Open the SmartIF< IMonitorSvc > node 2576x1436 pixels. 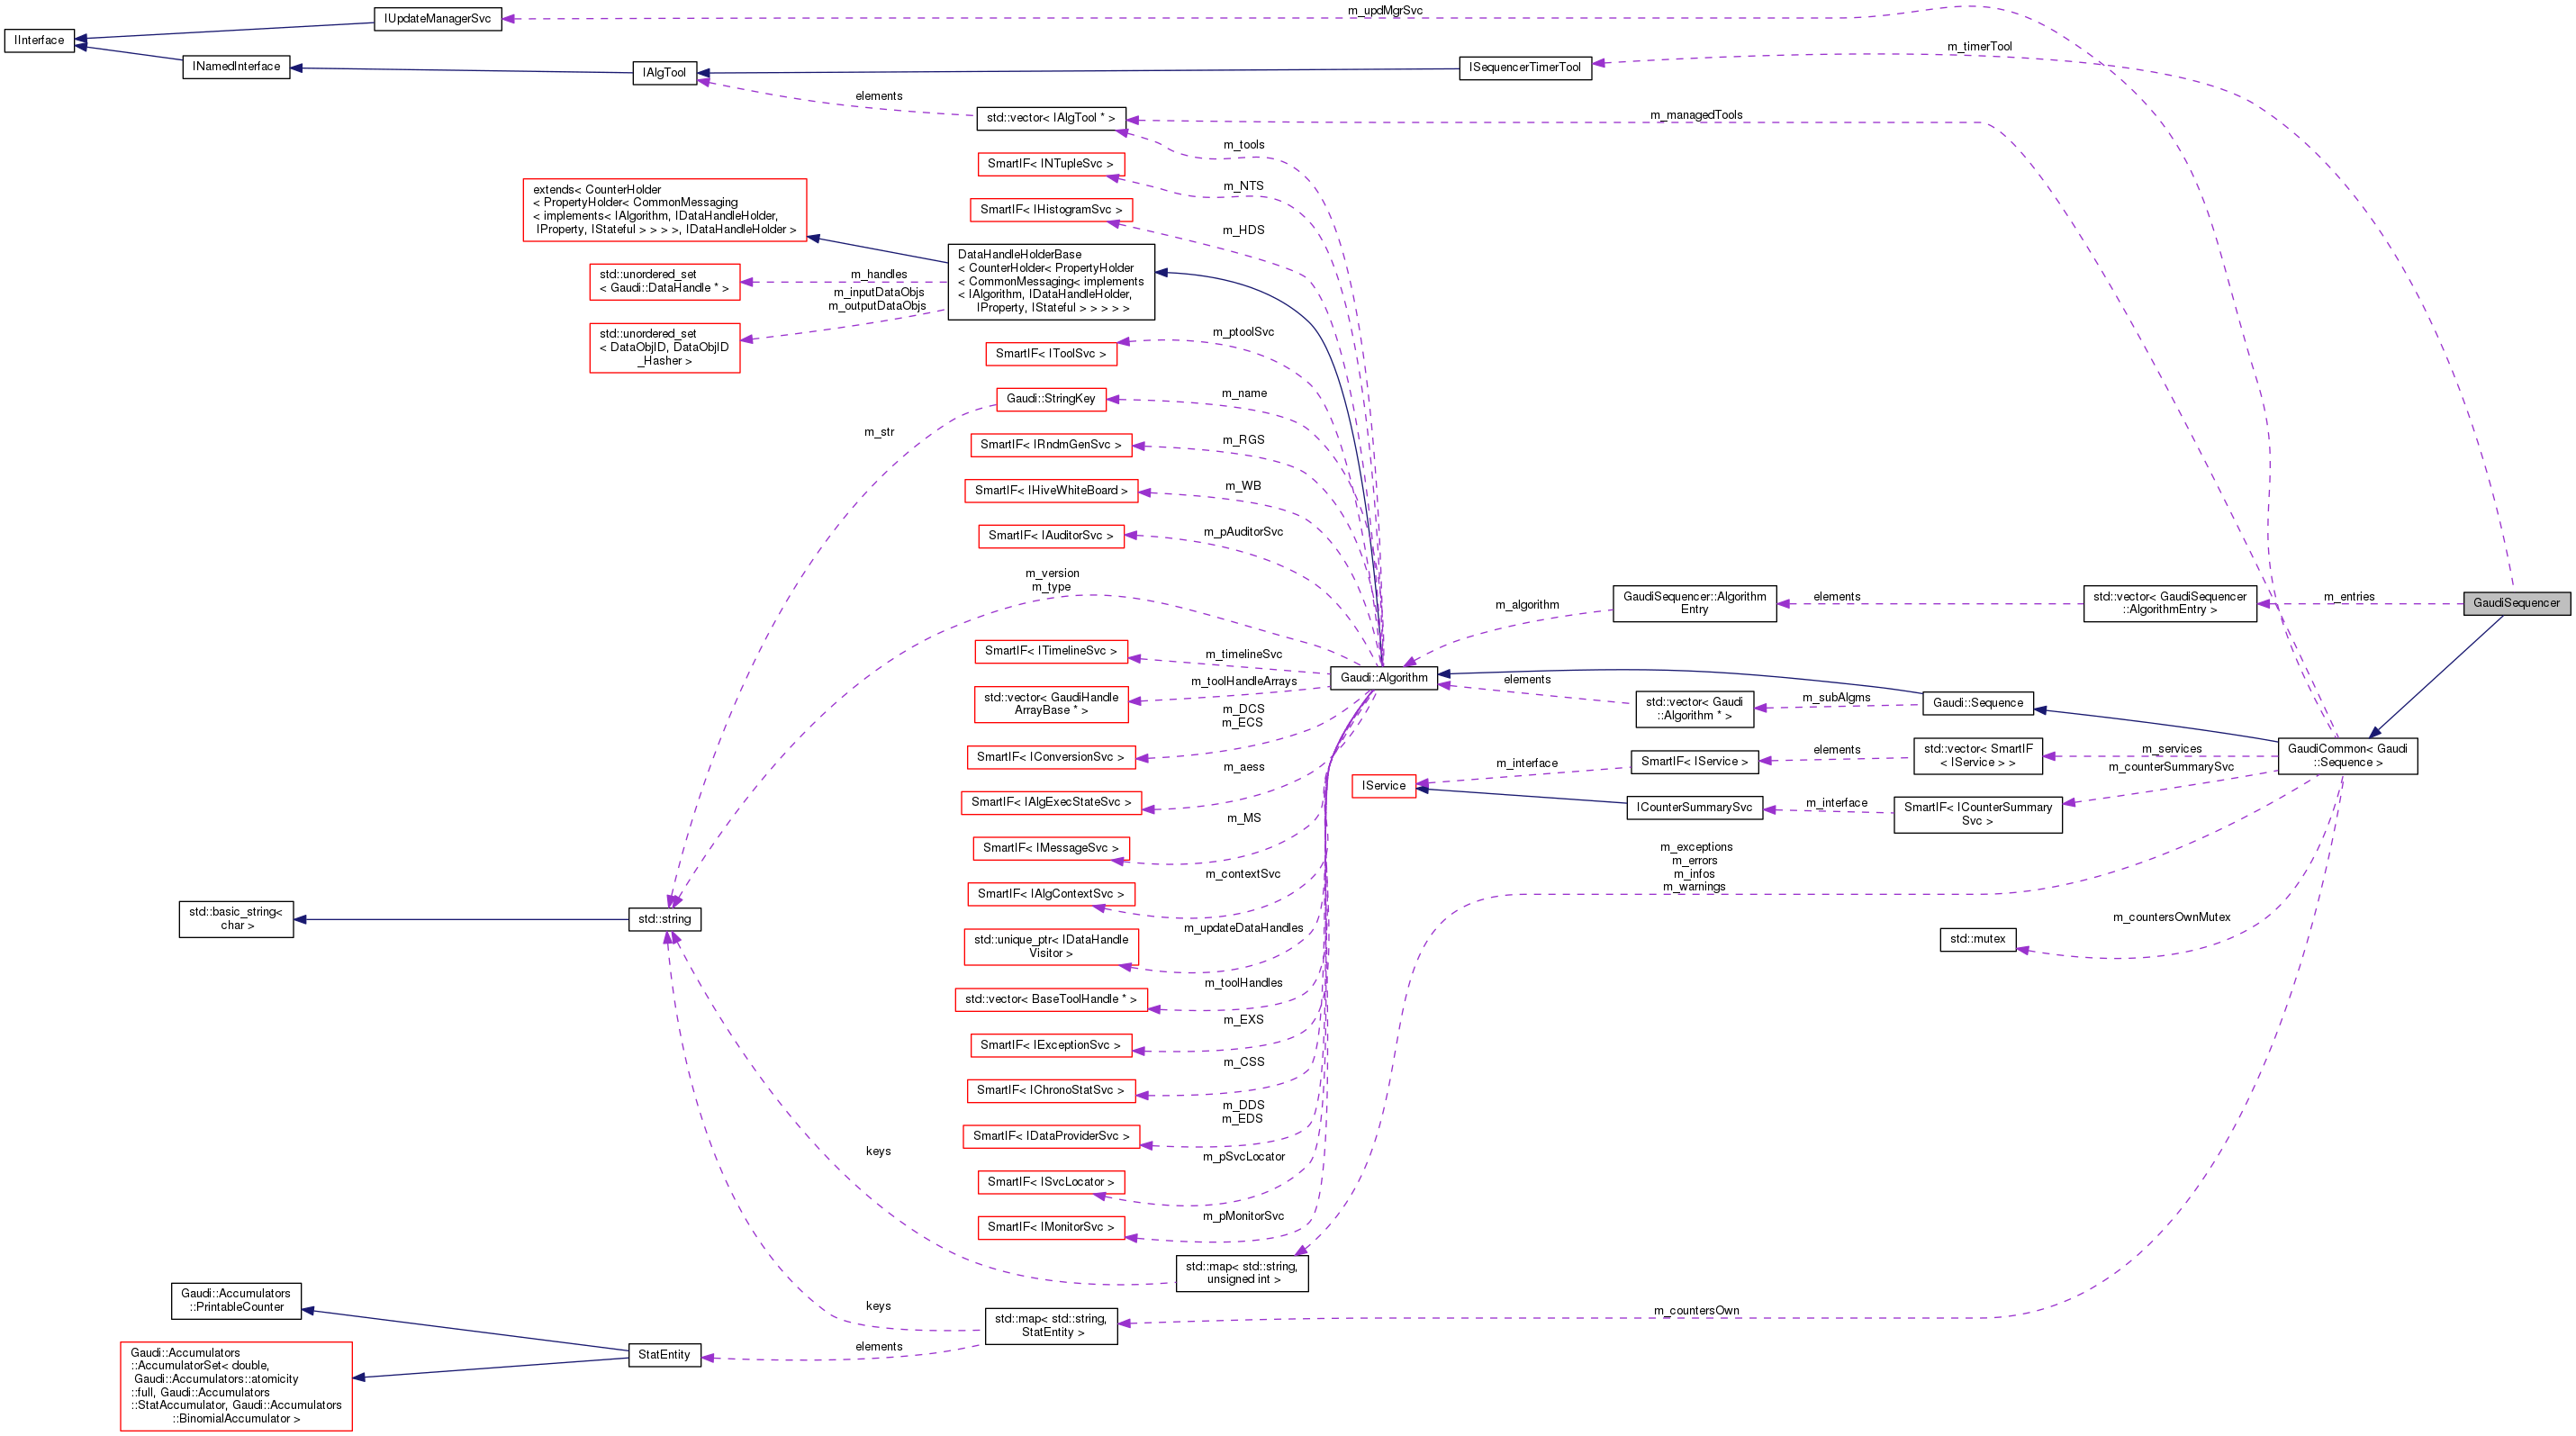1051,1228
